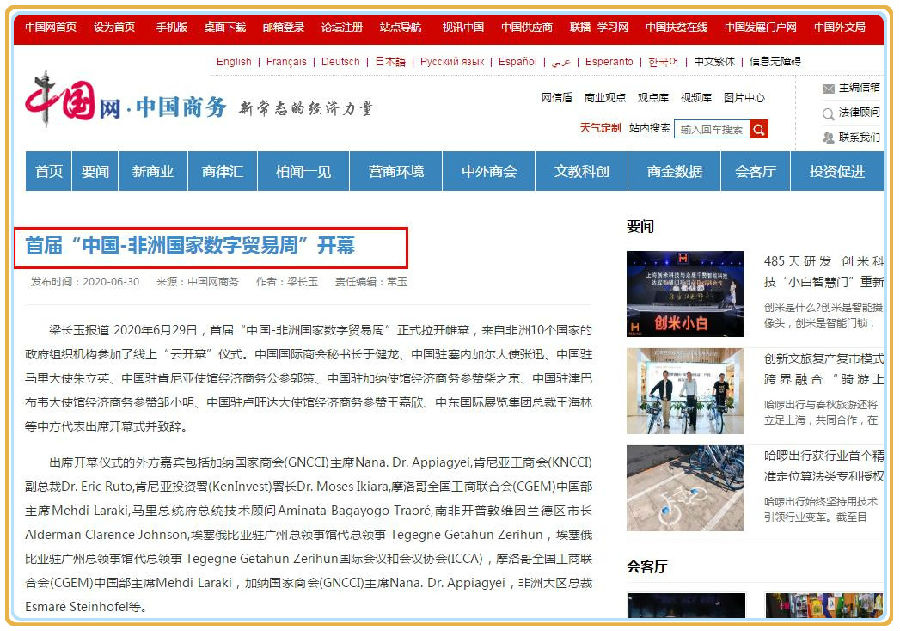Go to the 首页 navigation tab
The height and width of the screenshot is (631, 900).
pyautogui.click(x=49, y=172)
